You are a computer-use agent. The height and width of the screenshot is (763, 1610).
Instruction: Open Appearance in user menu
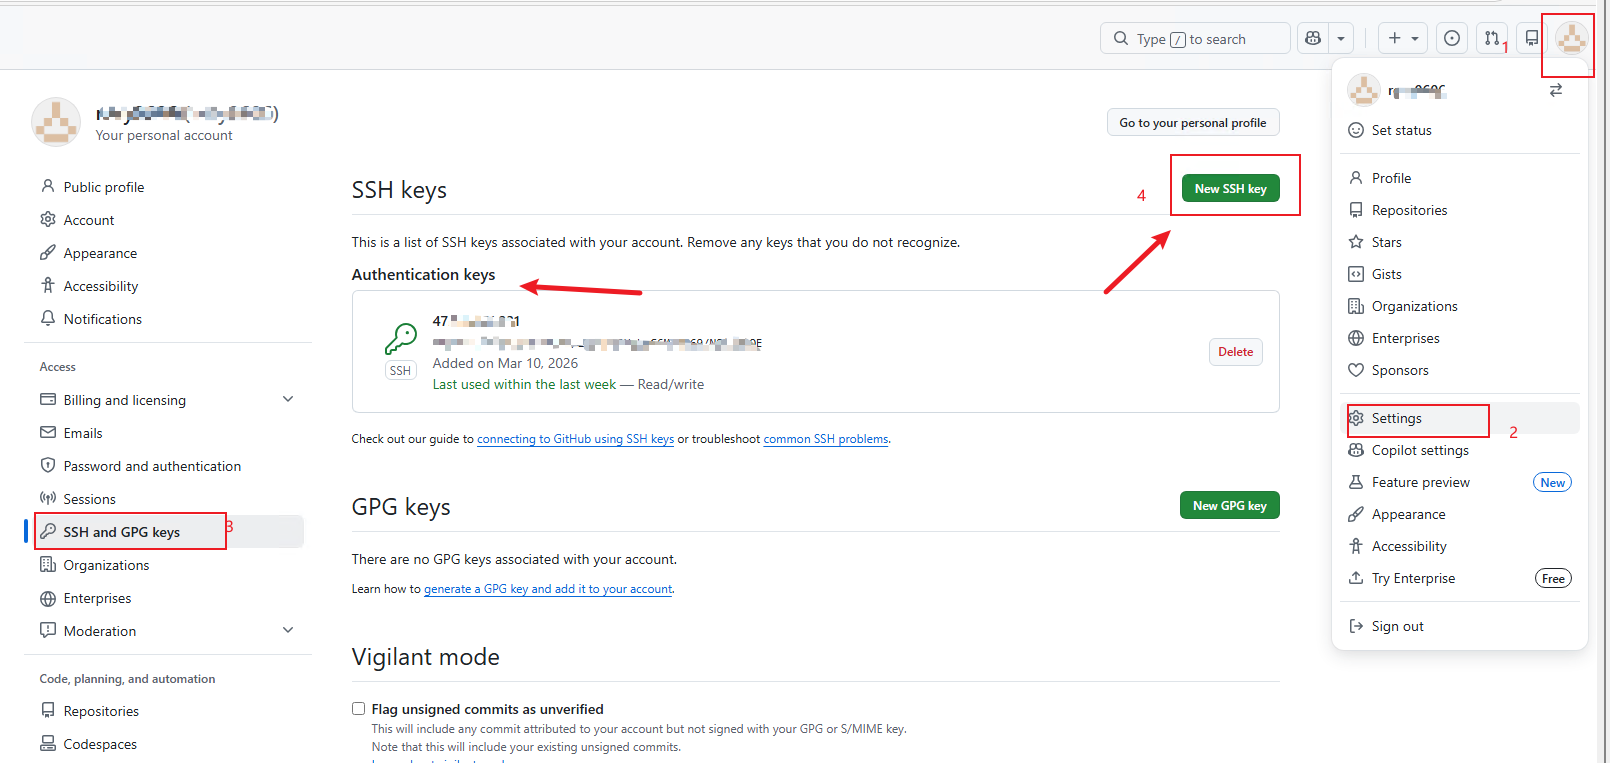pyautogui.click(x=1460, y=514)
